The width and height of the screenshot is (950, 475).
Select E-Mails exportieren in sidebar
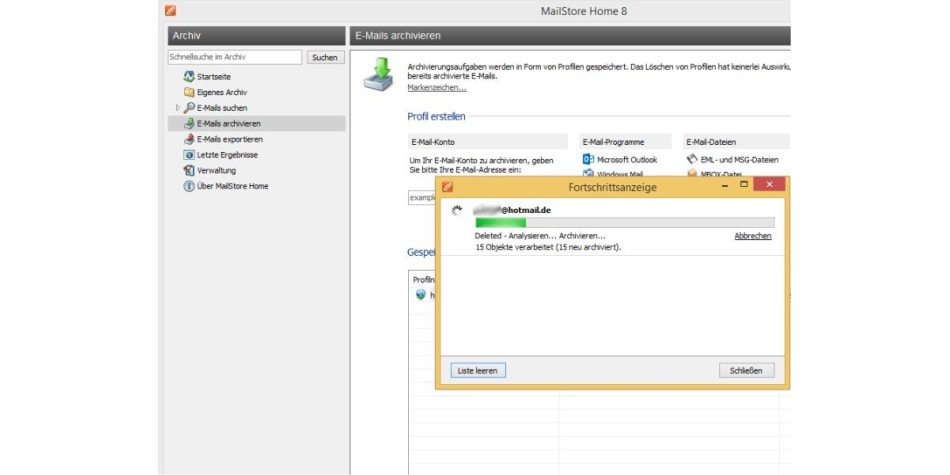pos(229,139)
